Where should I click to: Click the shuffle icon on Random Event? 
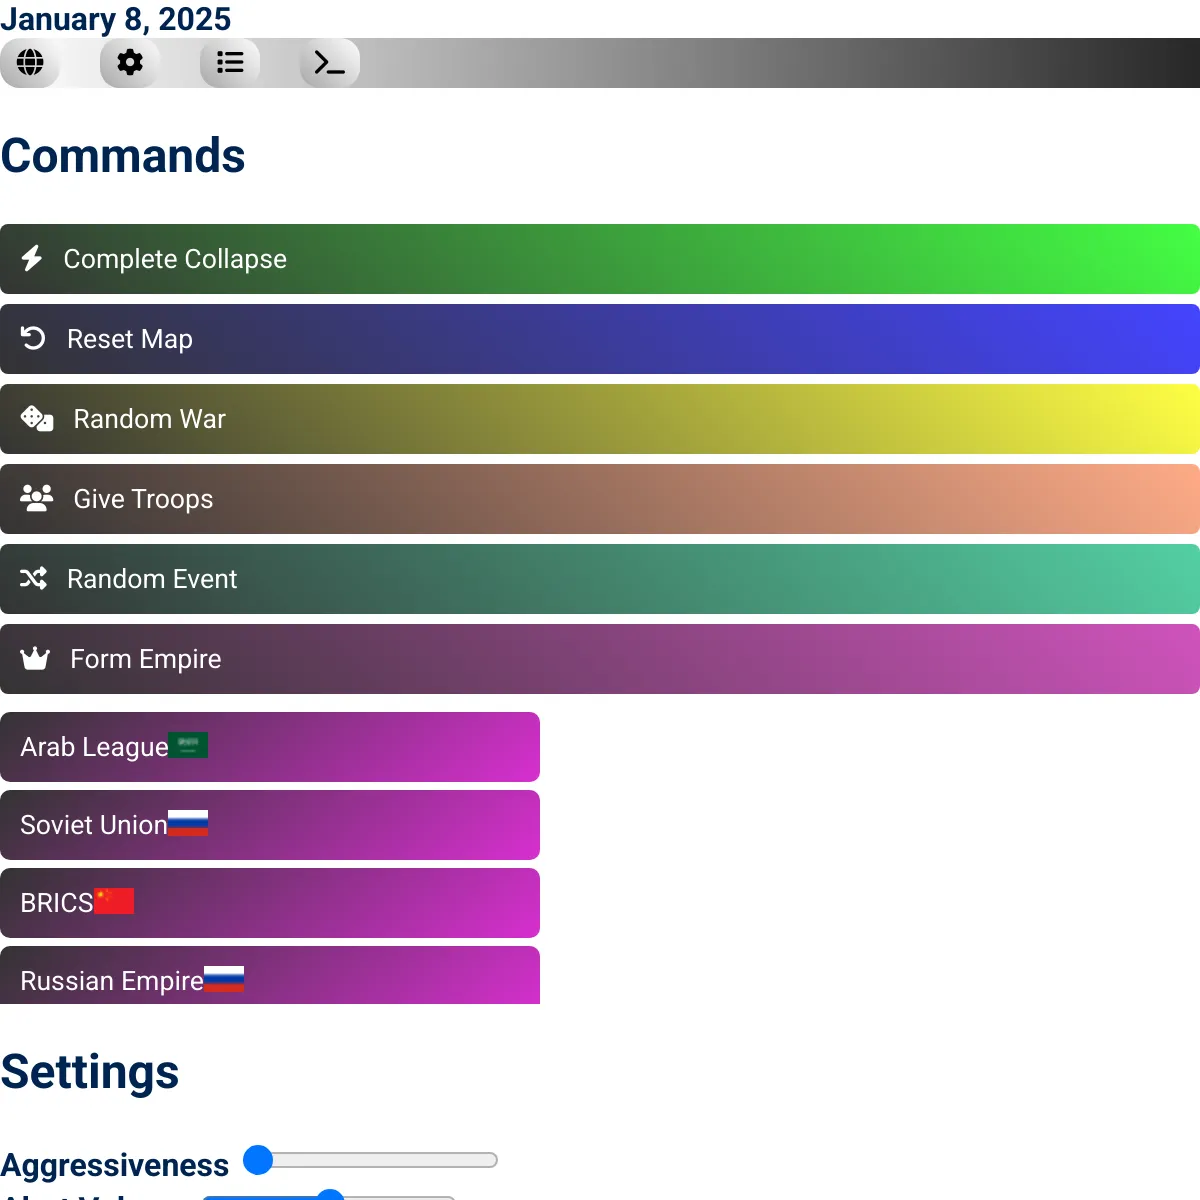pyautogui.click(x=33, y=578)
